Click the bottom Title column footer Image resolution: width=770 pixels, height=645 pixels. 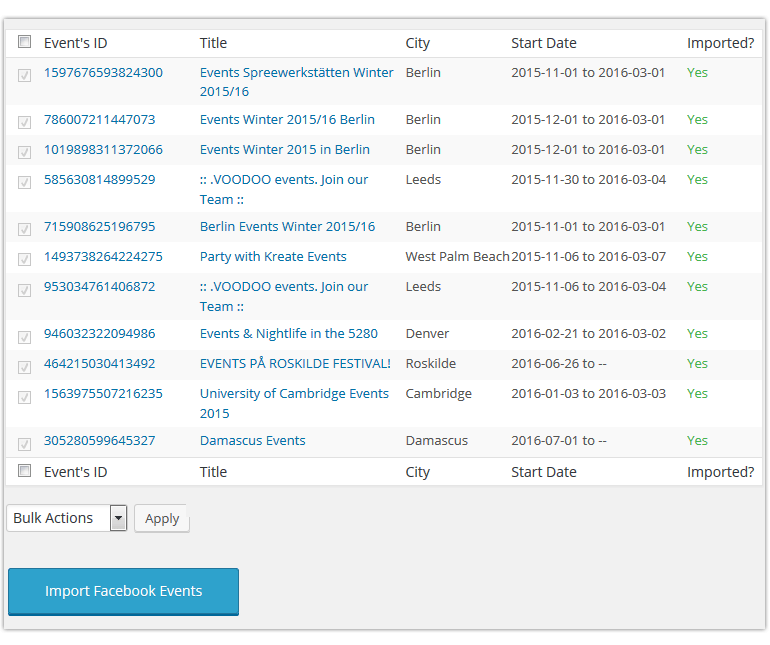click(213, 472)
